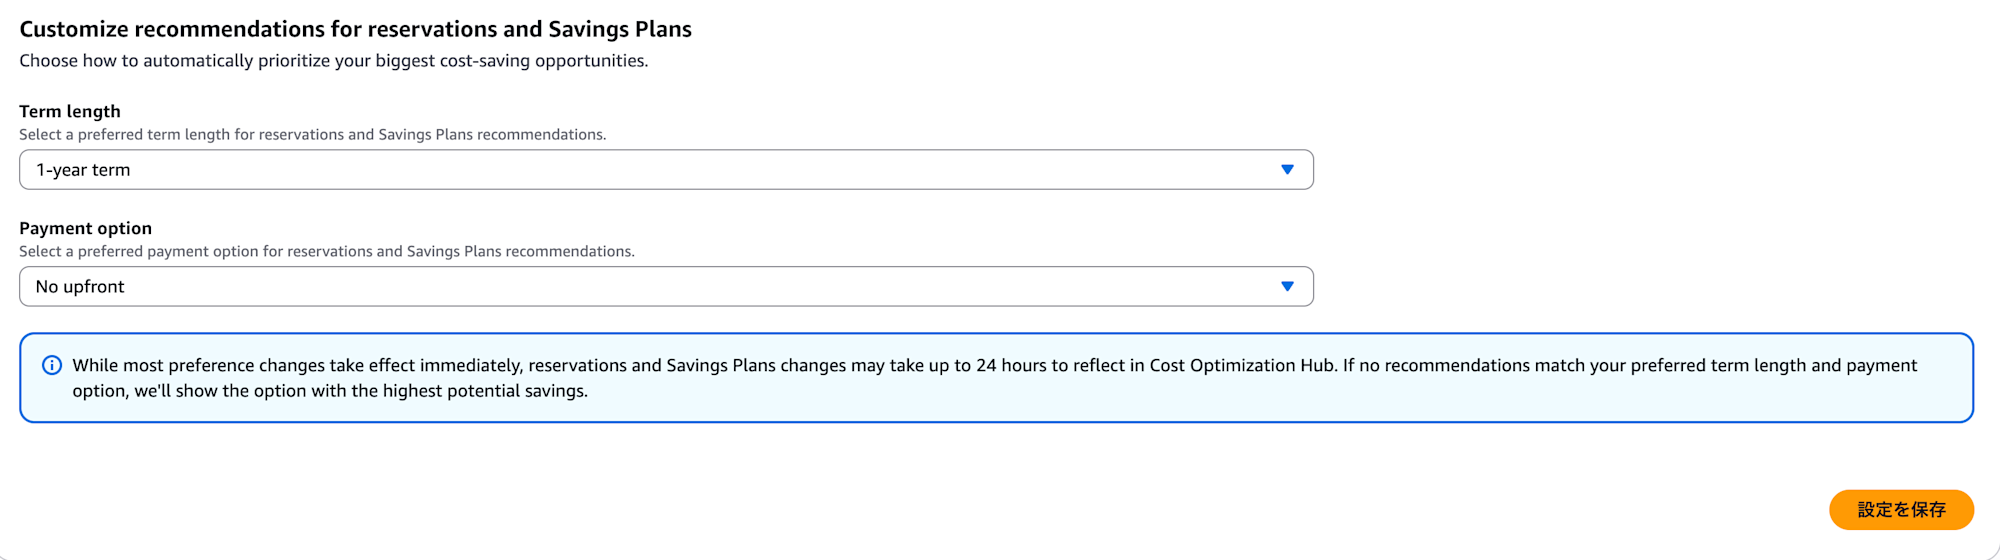Click 'Cost Optimization Hub' in the info alert

[x=1242, y=366]
